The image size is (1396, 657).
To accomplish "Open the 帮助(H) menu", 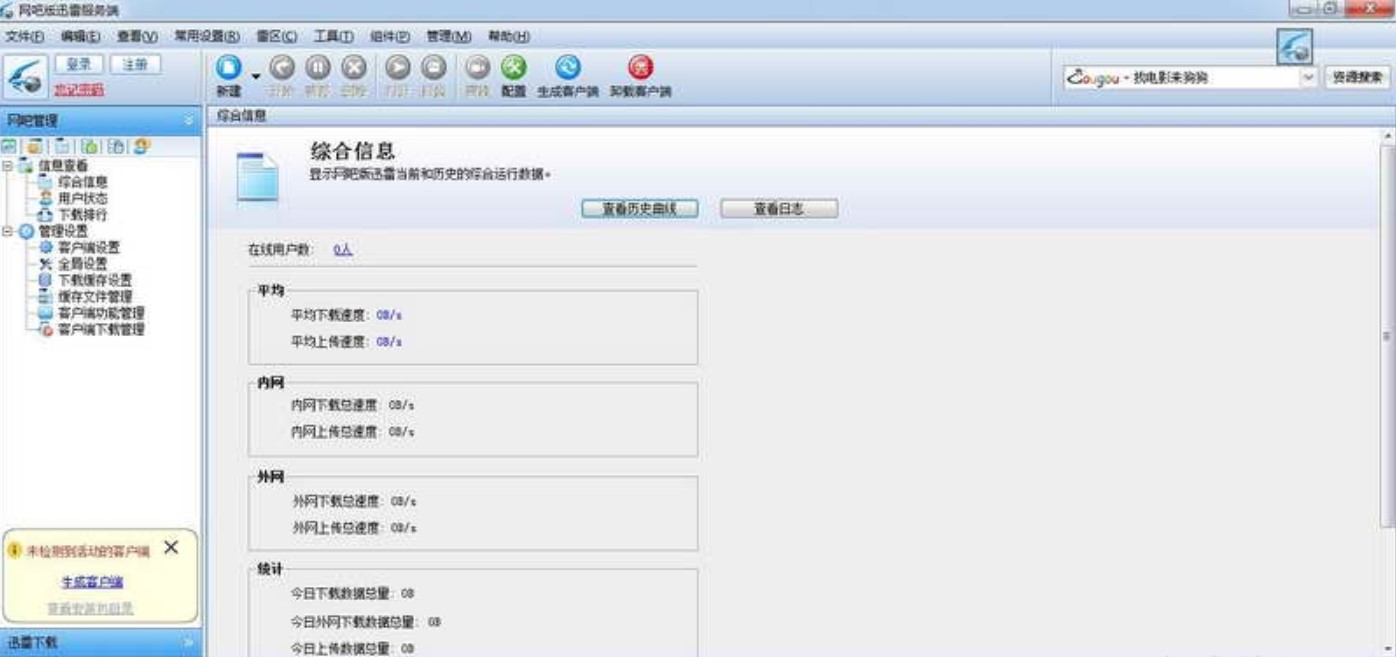I will 509,36.
